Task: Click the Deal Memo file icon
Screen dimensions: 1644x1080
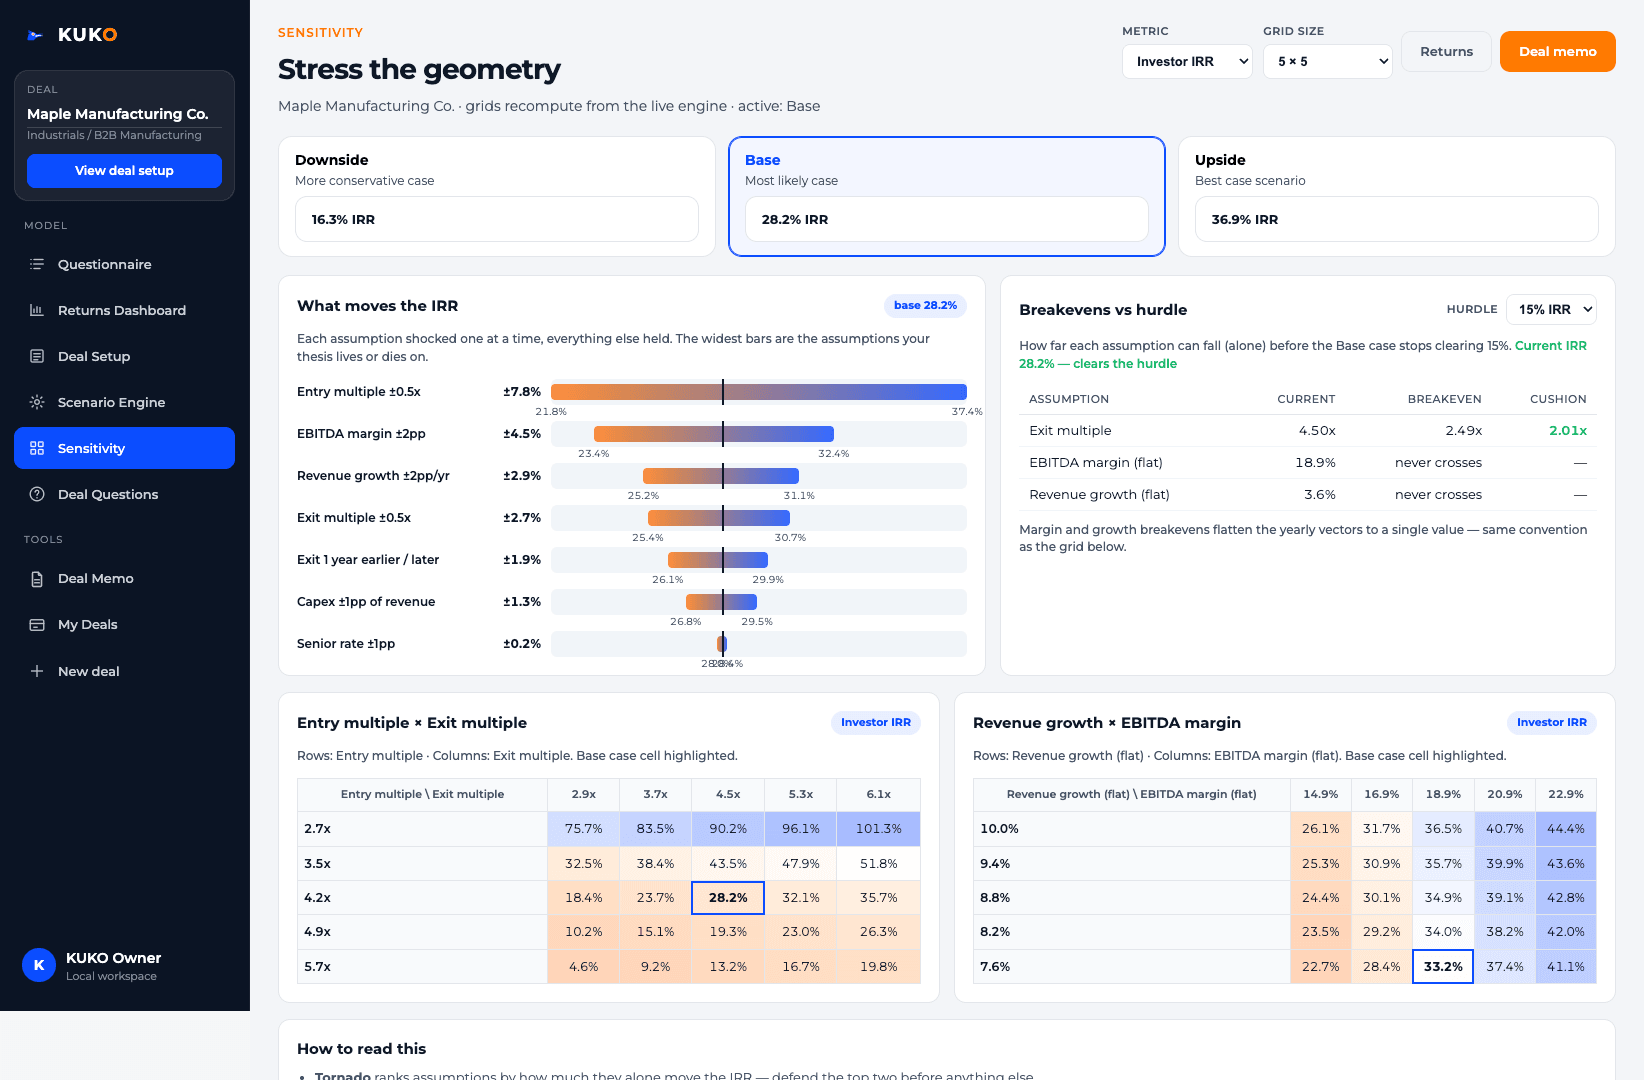Action: tap(37, 578)
